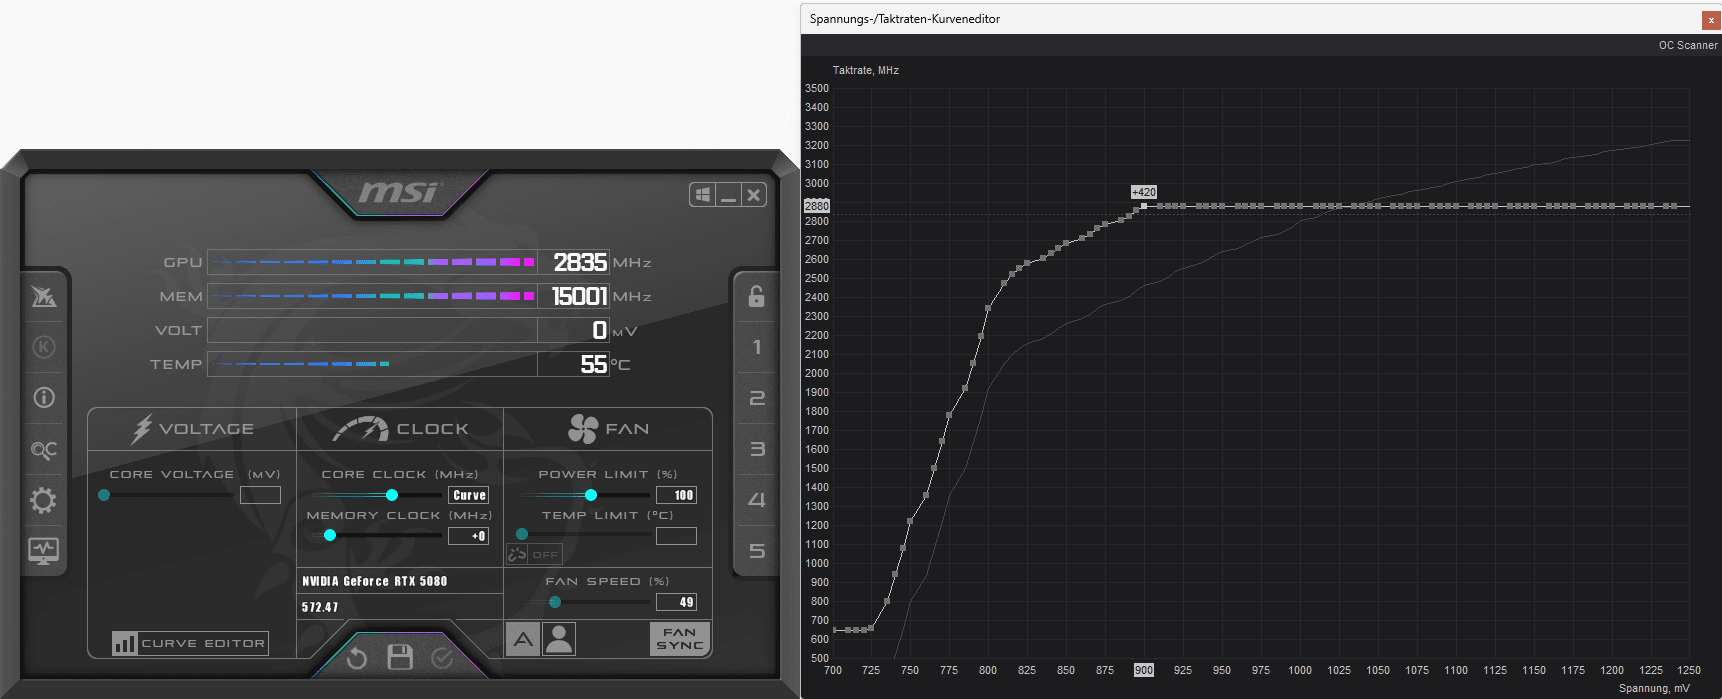Click the empty Temp Limit value field
Viewport: 1722px width, 699px height.
676,536
